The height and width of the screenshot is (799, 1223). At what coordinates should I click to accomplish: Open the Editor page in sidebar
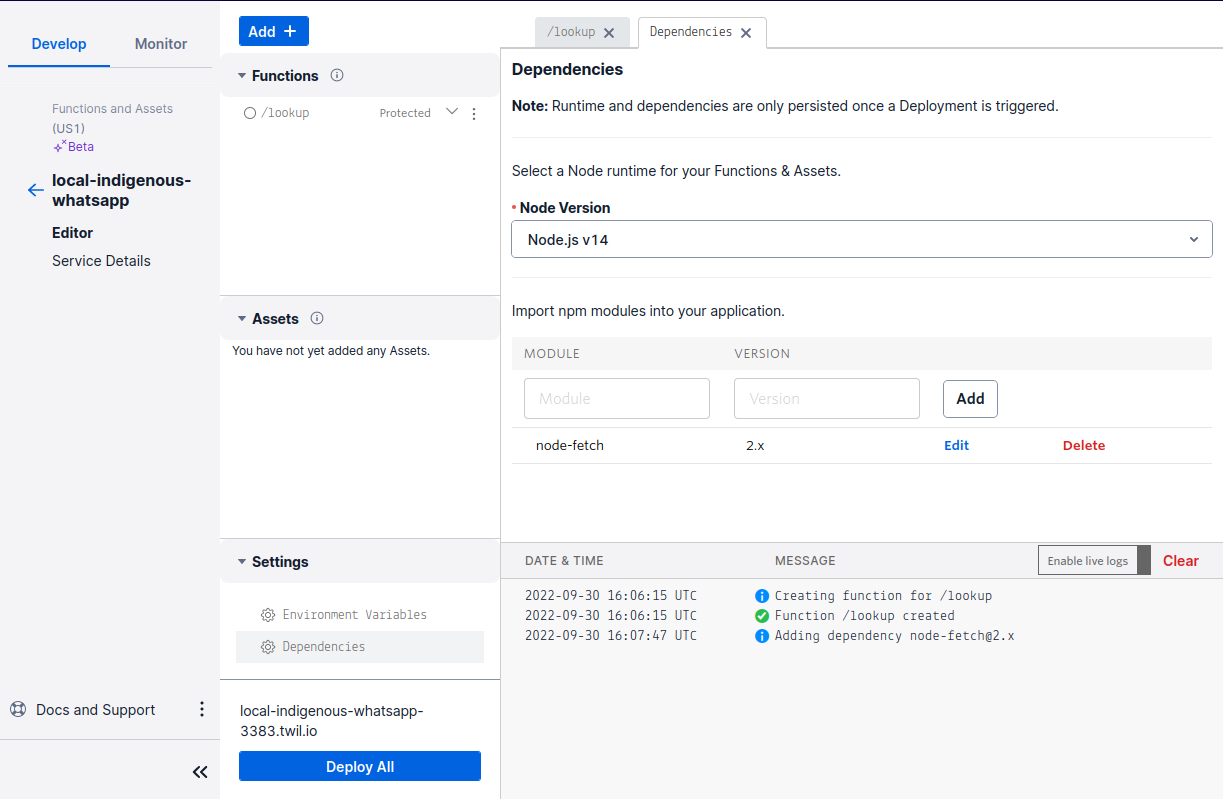[x=72, y=232]
